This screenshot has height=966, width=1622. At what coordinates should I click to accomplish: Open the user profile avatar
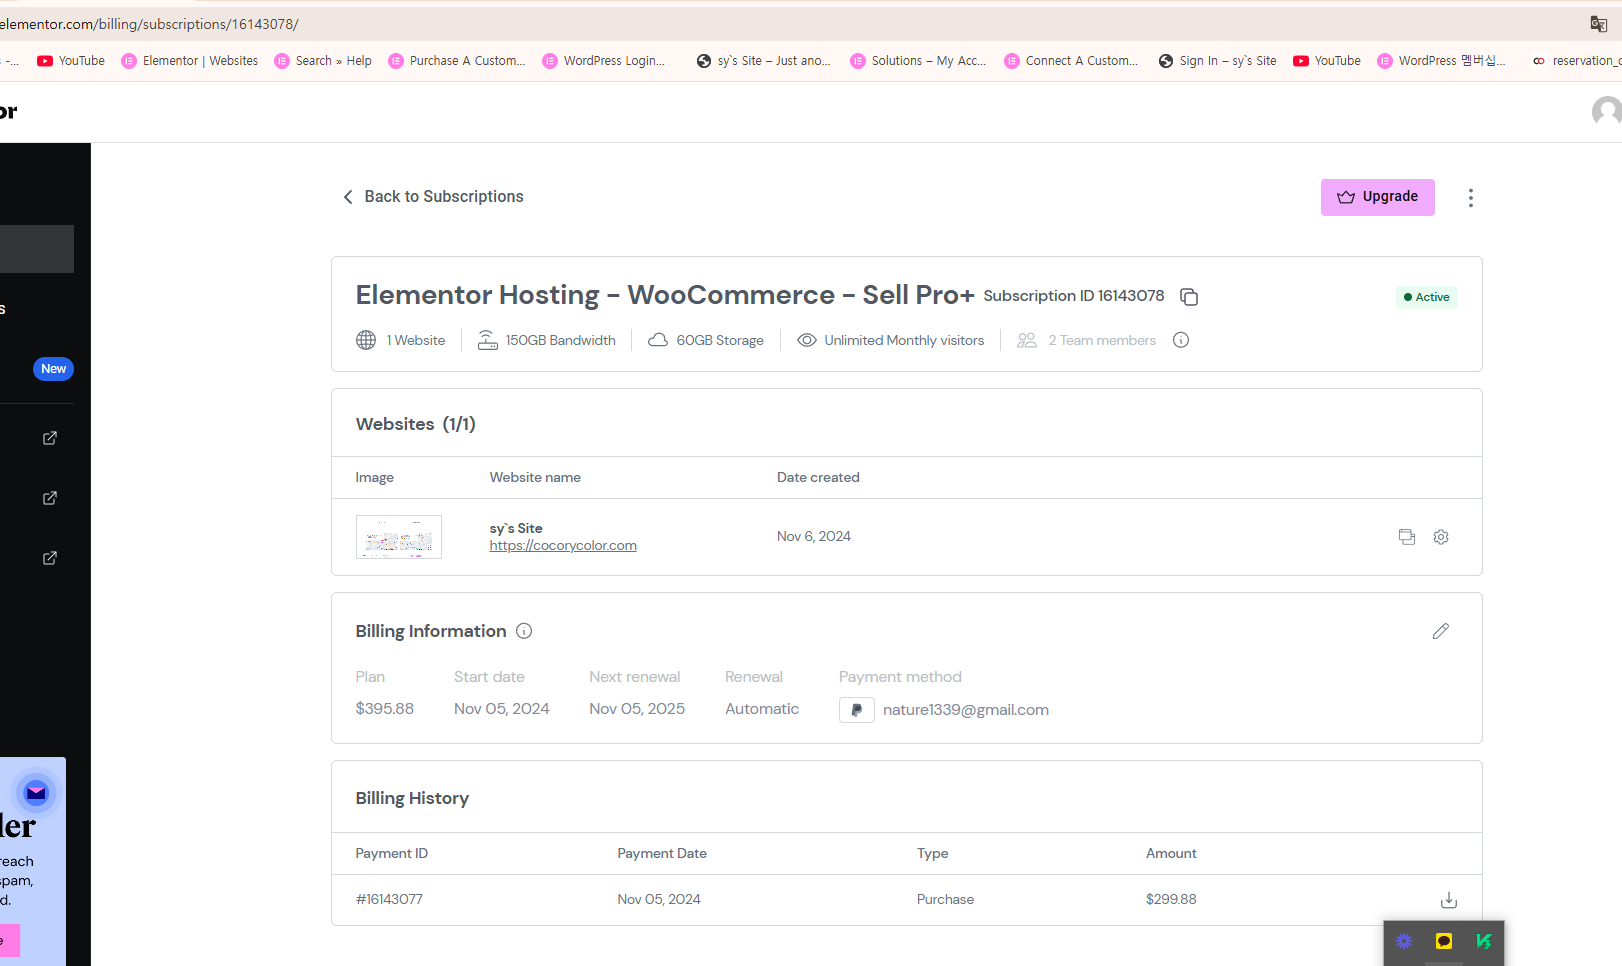click(x=1606, y=111)
